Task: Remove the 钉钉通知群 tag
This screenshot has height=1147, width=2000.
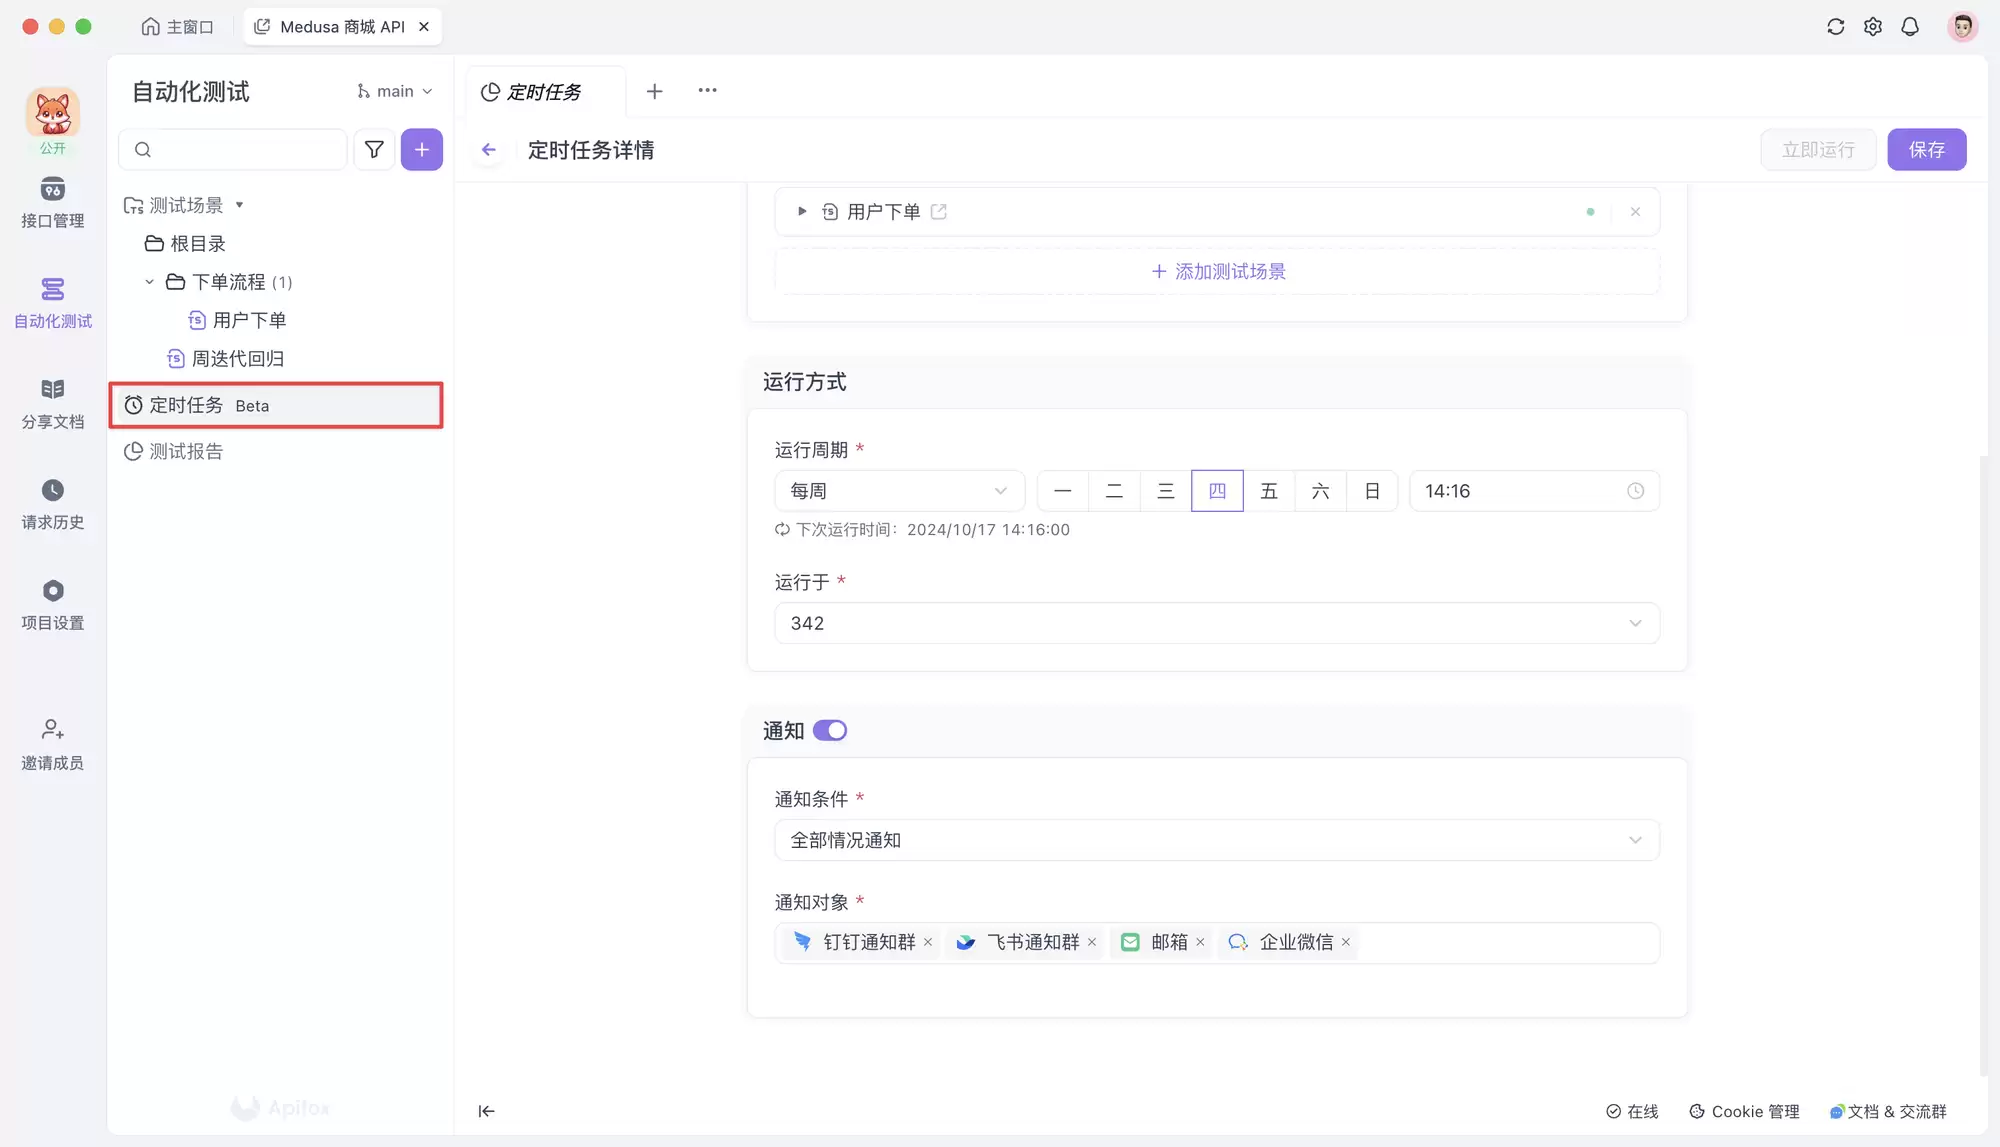Action: pyautogui.click(x=928, y=942)
